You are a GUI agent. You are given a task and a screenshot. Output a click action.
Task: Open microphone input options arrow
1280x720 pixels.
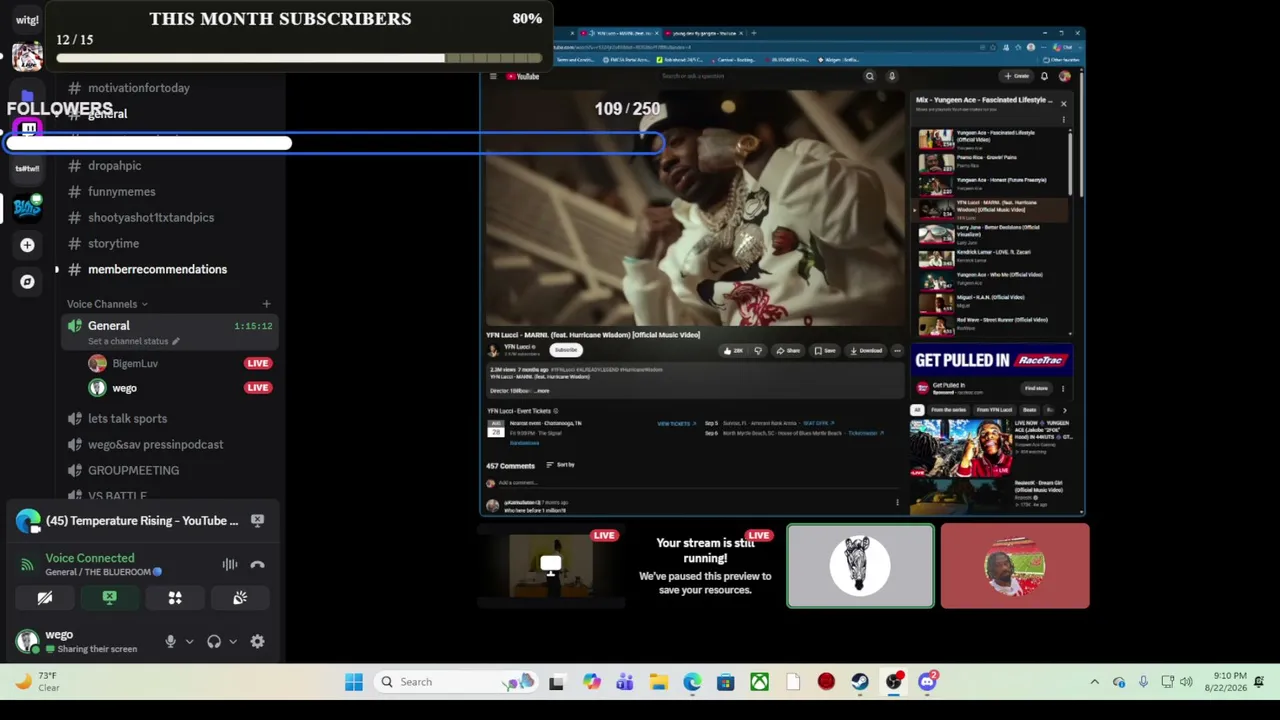(189, 642)
